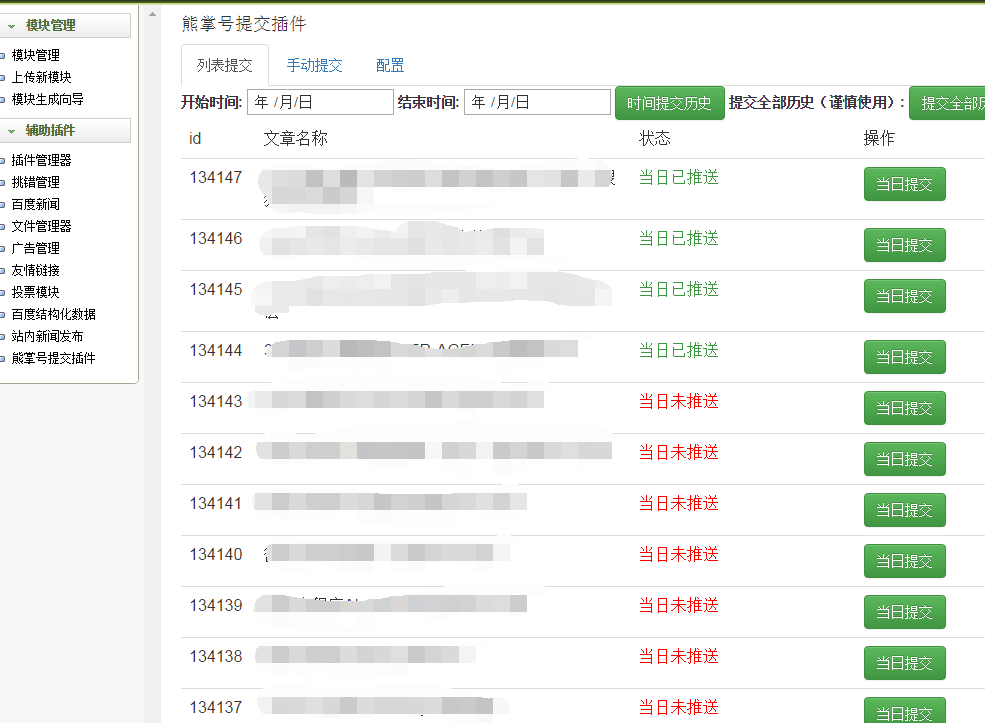985x723 pixels.
Task: Switch to the 配置 tab
Action: [x=390, y=65]
